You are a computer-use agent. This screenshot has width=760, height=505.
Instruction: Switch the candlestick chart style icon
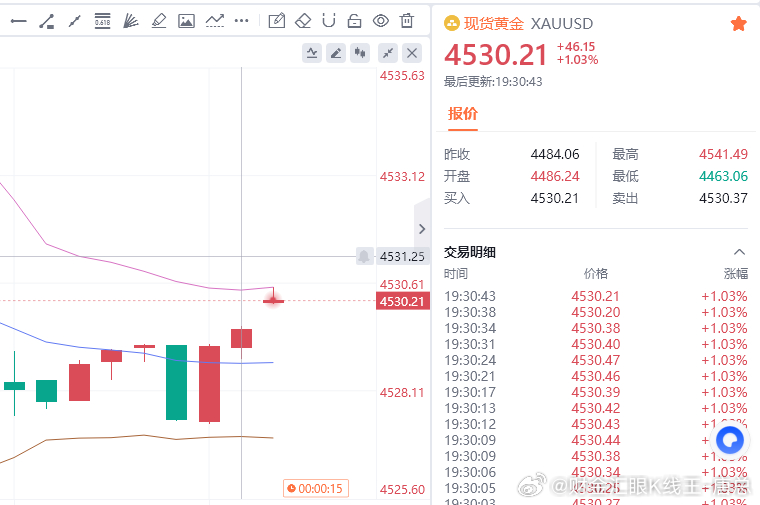click(x=360, y=53)
